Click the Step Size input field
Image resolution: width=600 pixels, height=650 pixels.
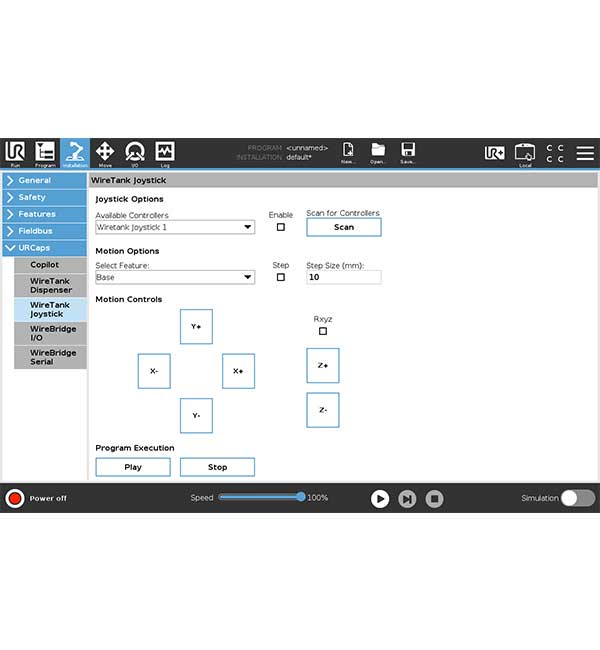344,277
